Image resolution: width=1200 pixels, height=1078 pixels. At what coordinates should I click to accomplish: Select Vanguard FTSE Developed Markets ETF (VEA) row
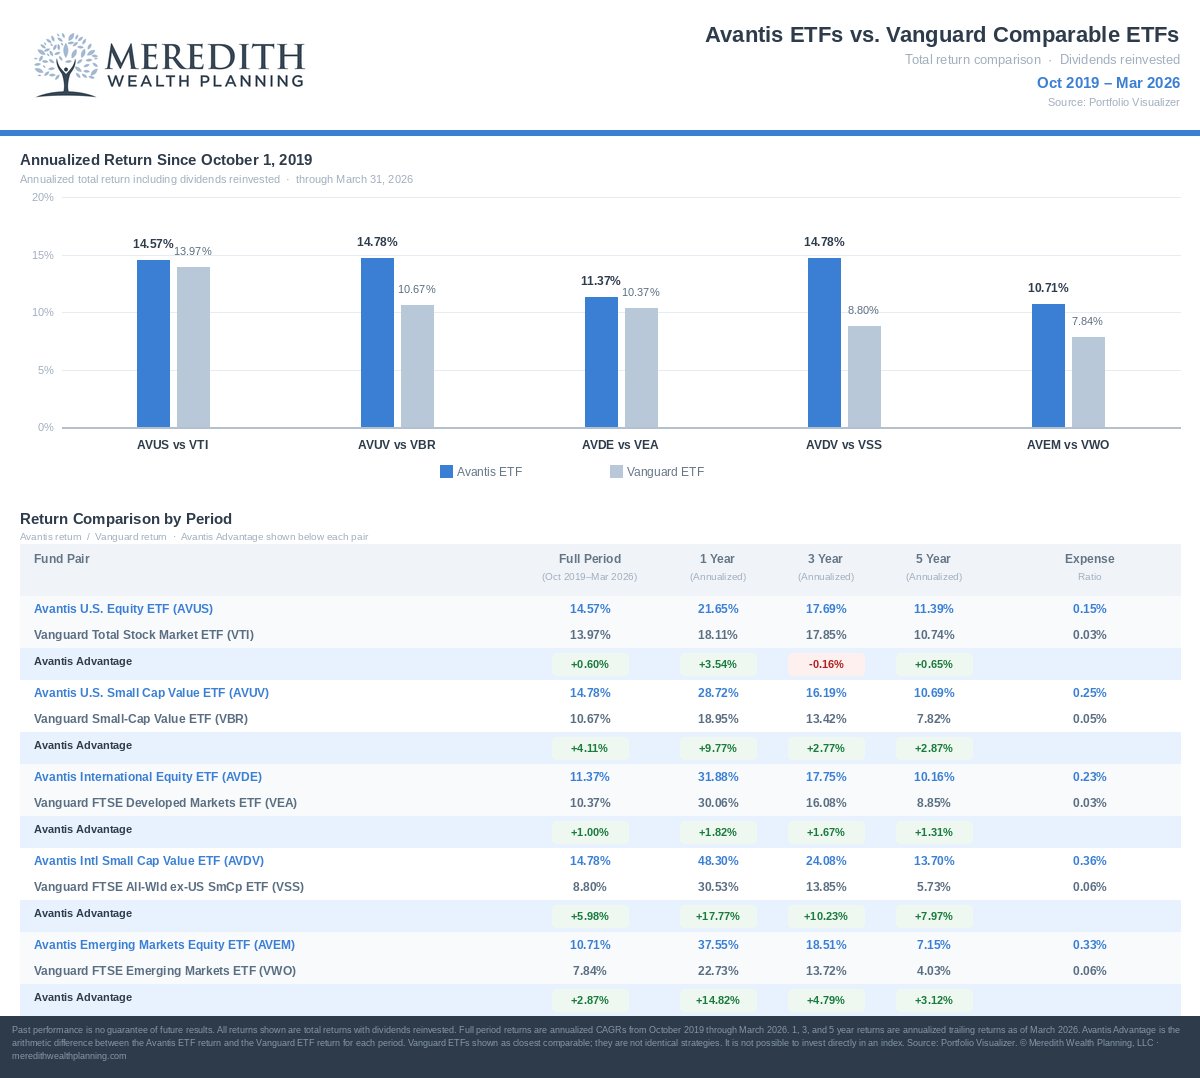(x=600, y=803)
